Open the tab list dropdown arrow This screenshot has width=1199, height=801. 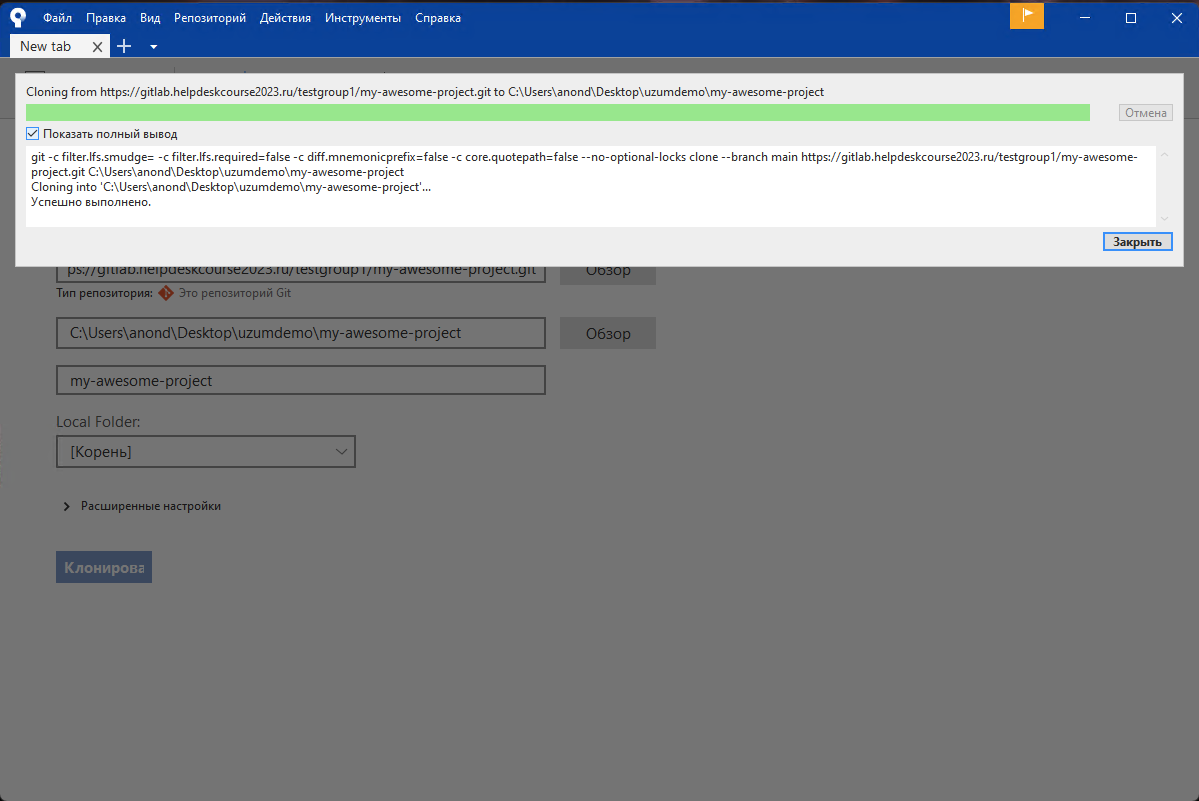click(153, 46)
